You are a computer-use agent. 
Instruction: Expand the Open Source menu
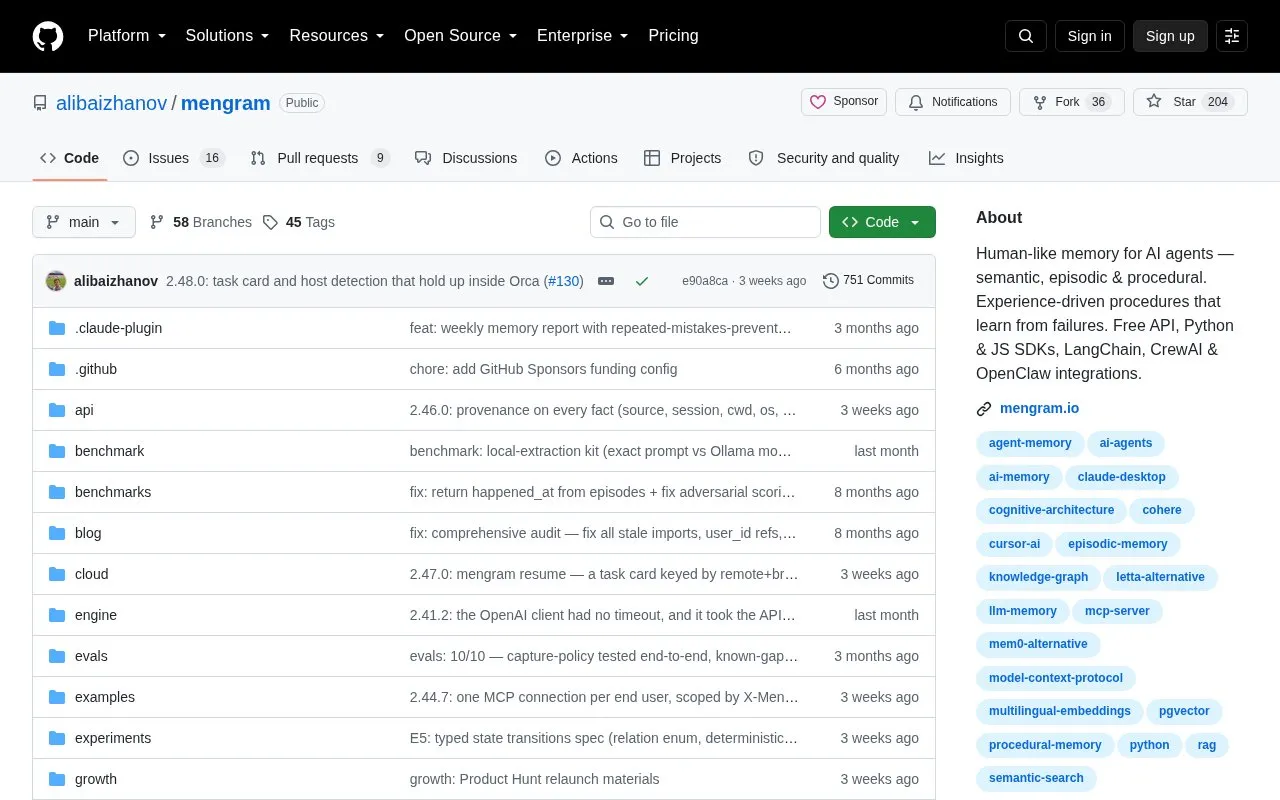pos(461,36)
